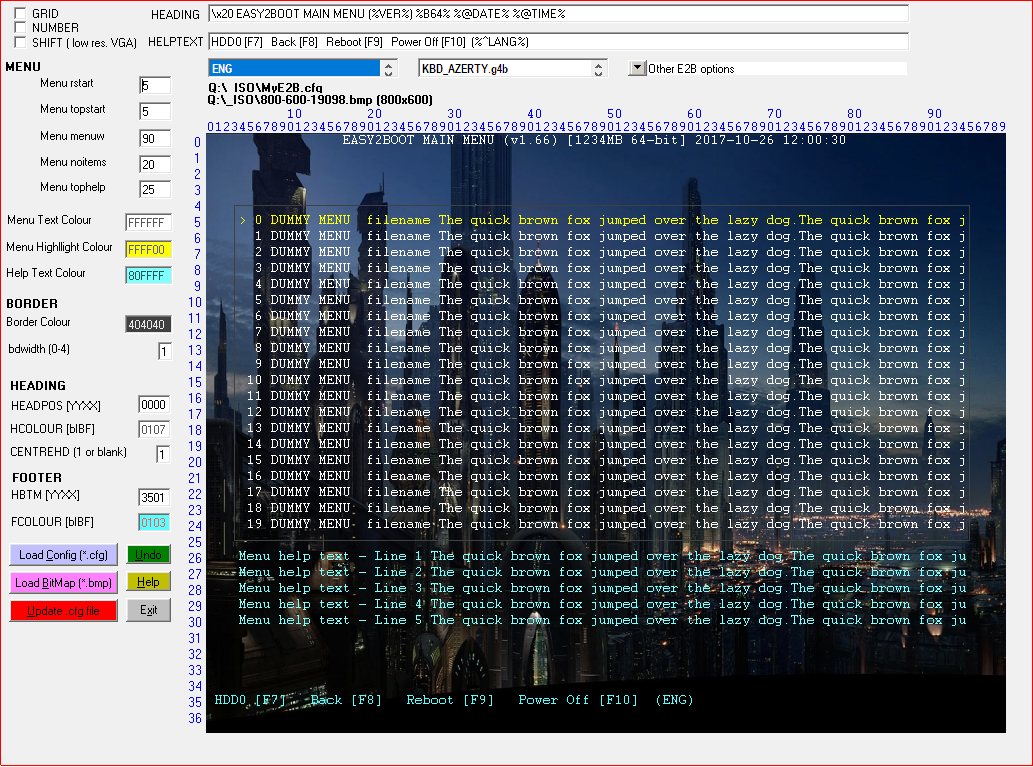Click the footer text HDD0 [F7]
Screen dimensions: 1033x767
pyautogui.click(x=250, y=700)
